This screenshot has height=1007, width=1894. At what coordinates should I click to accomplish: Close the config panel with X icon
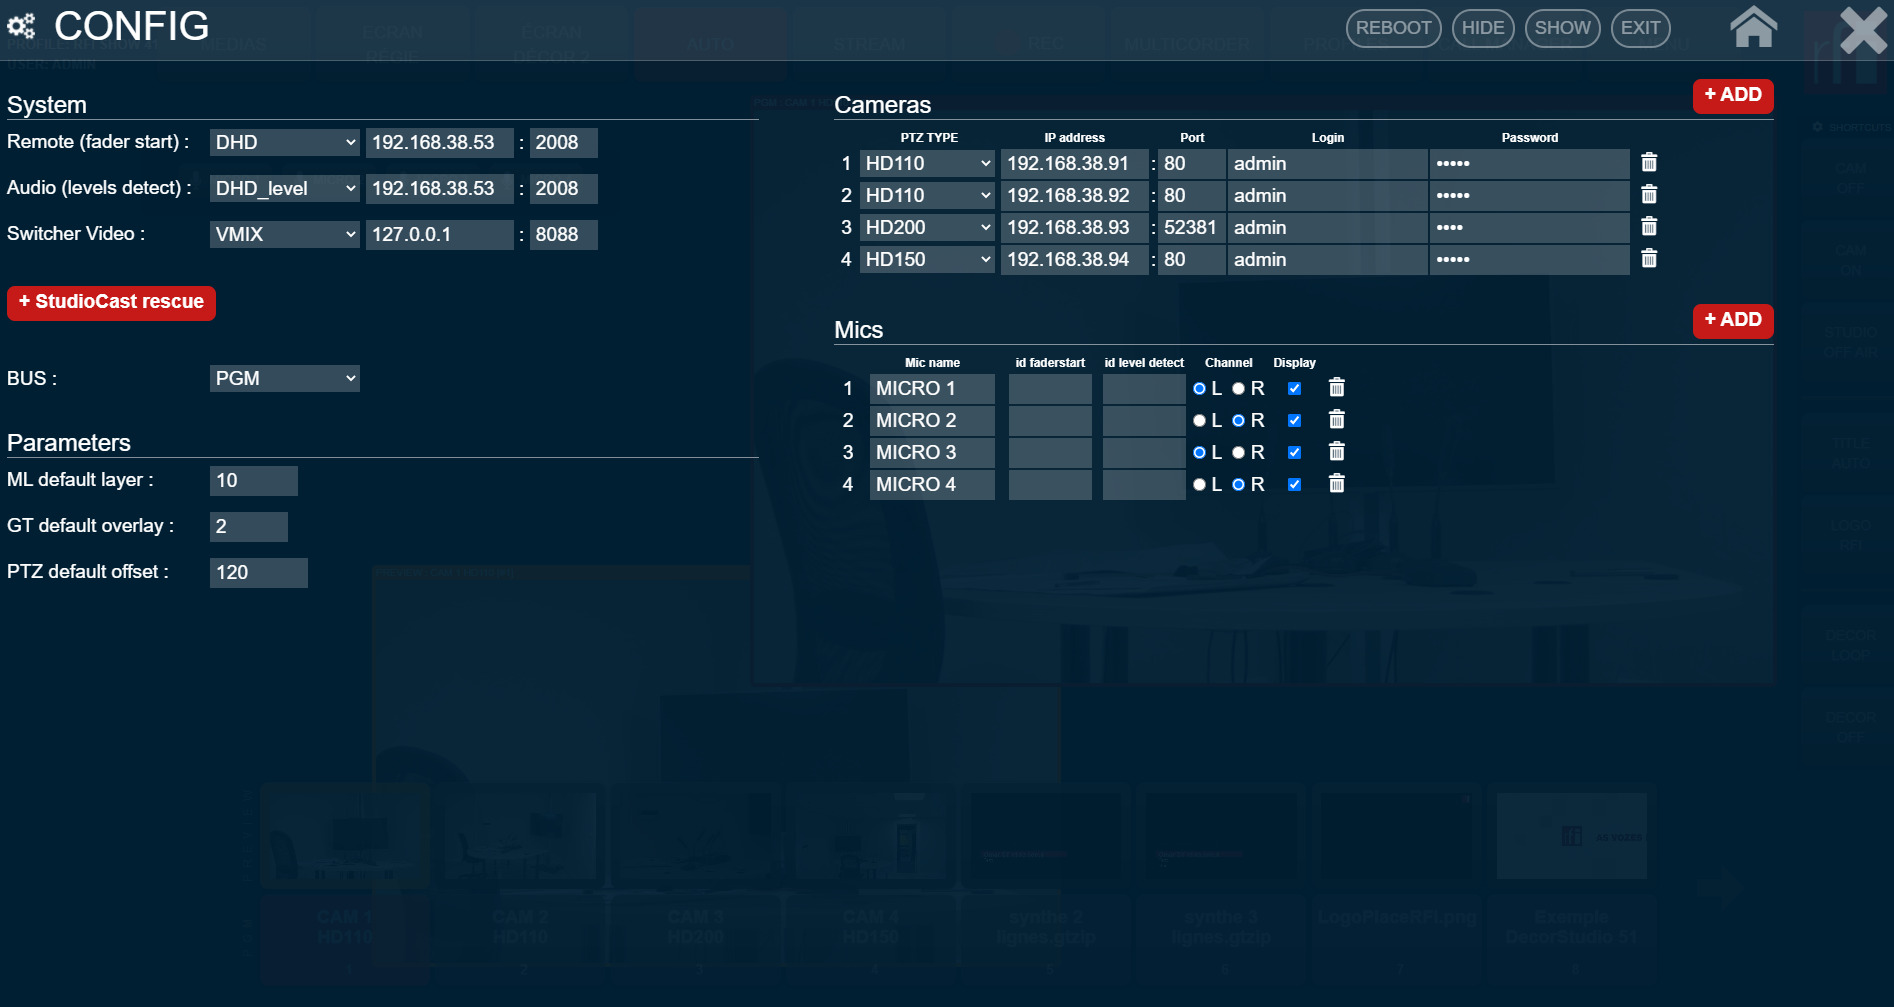1863,30
